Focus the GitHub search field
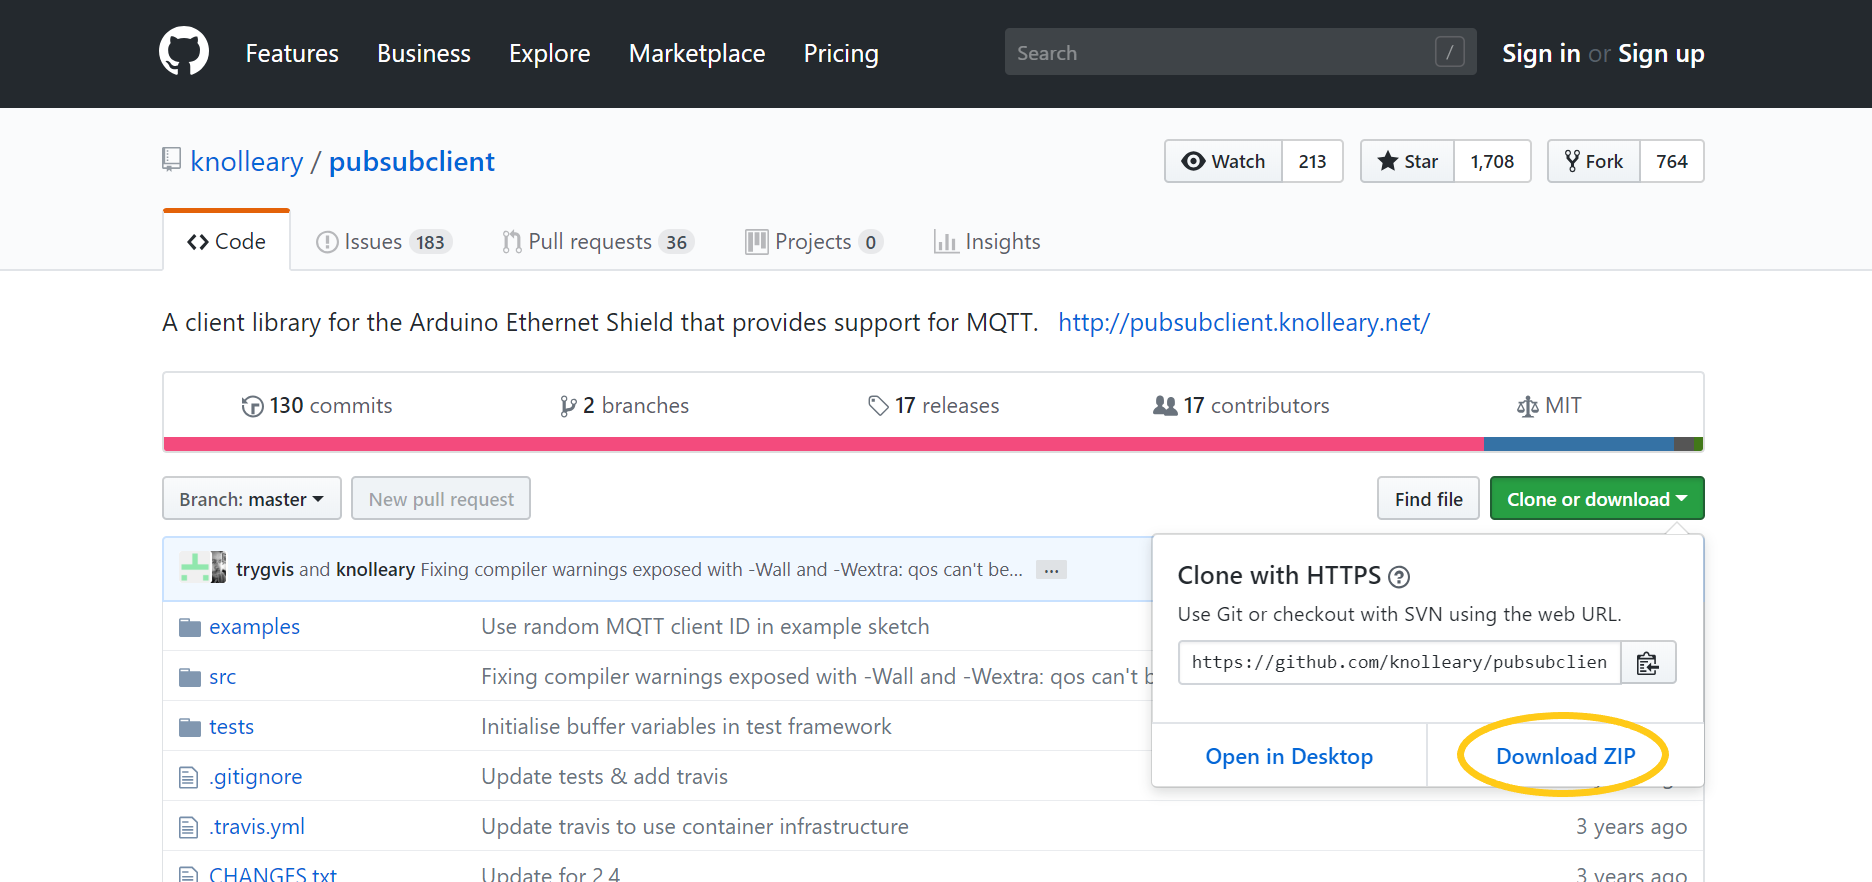Image resolution: width=1872 pixels, height=882 pixels. [1240, 52]
